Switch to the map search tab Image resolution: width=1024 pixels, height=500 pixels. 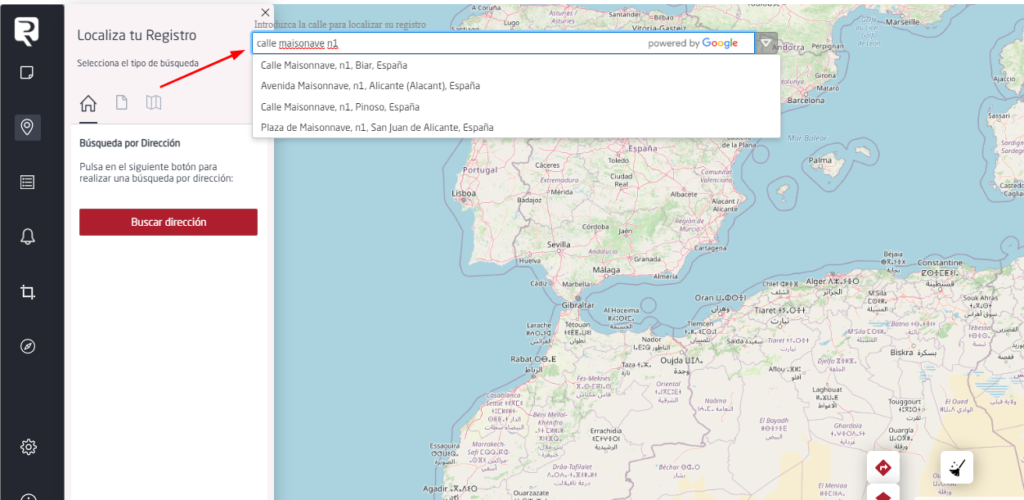(x=153, y=103)
